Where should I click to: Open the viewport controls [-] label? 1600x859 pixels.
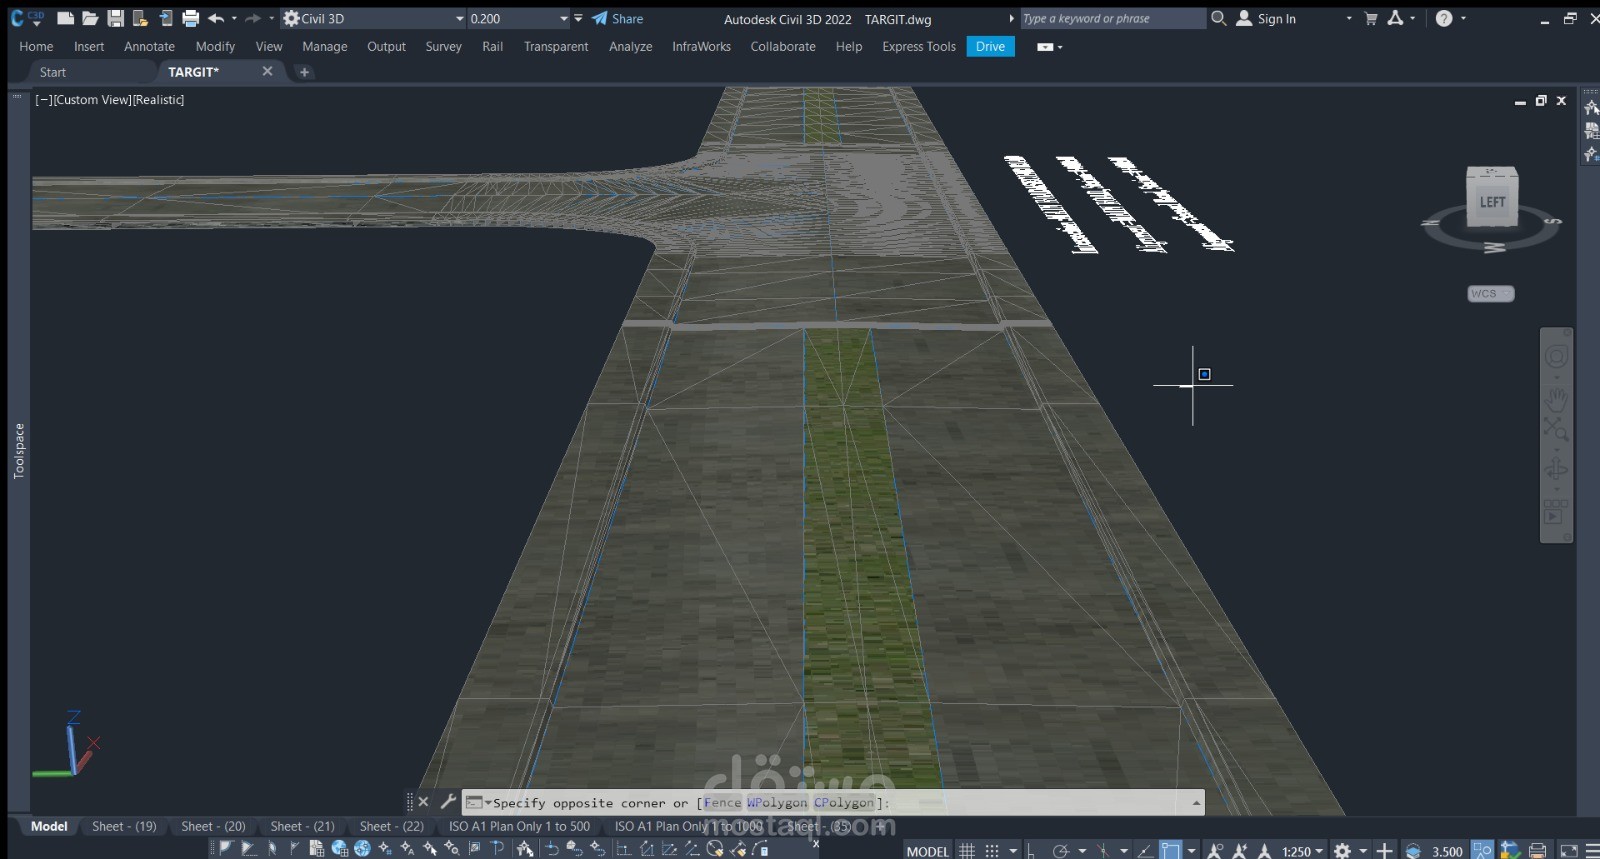[x=43, y=100]
